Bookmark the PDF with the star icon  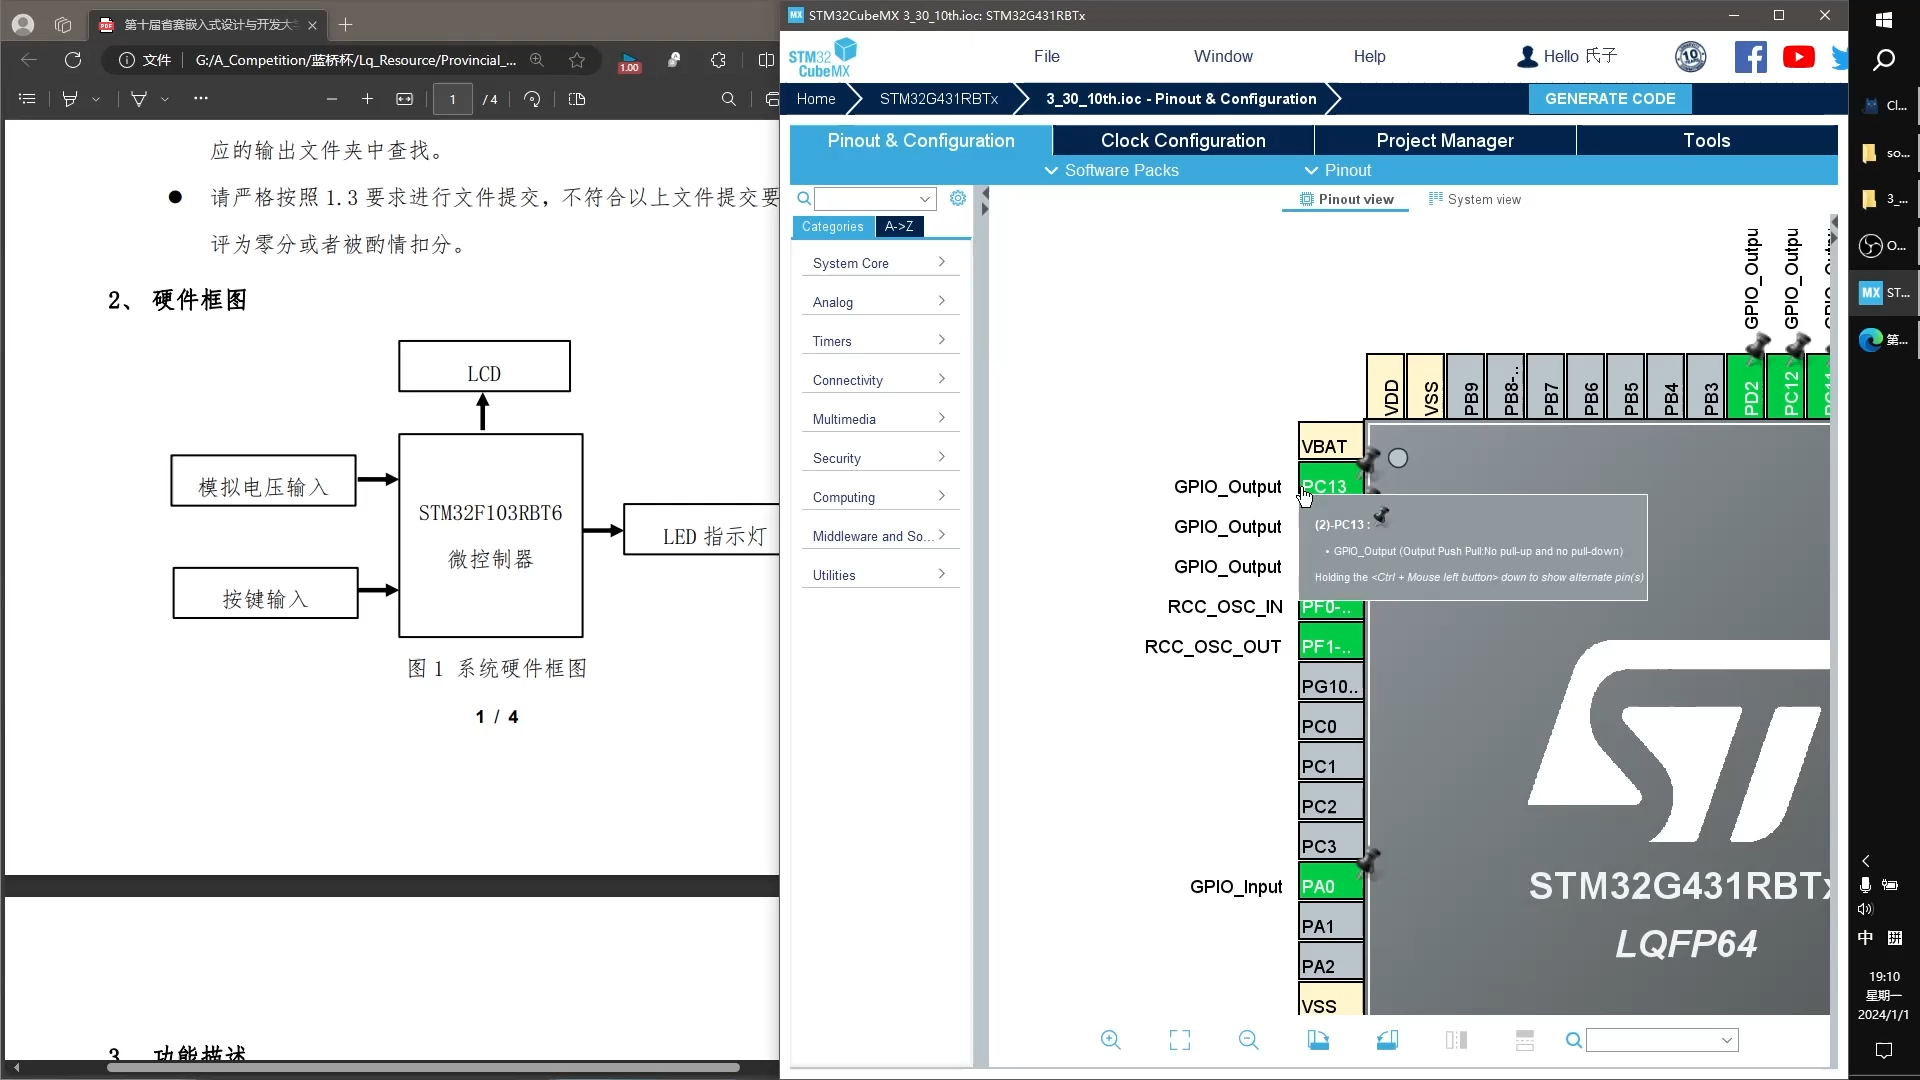577,60
